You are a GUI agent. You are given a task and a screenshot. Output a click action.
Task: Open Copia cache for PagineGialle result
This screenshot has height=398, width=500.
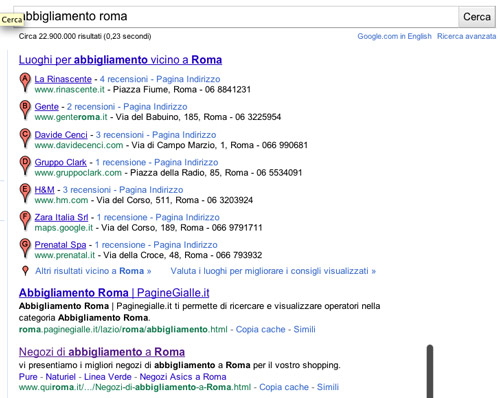coord(260,329)
